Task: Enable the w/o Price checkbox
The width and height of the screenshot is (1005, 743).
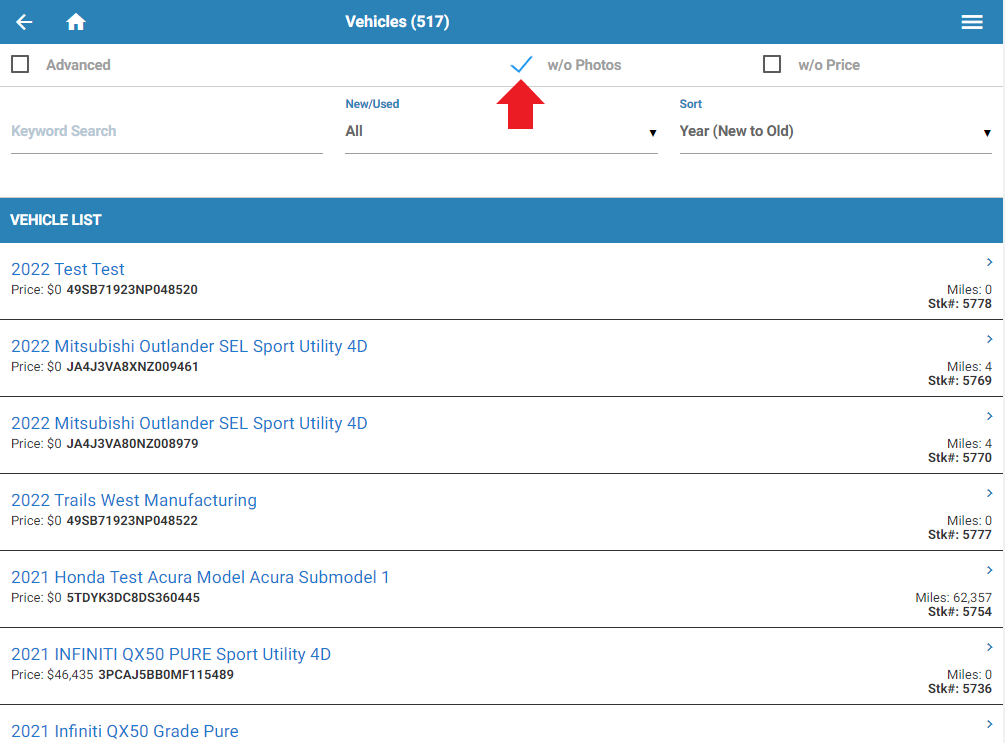Action: 772,64
